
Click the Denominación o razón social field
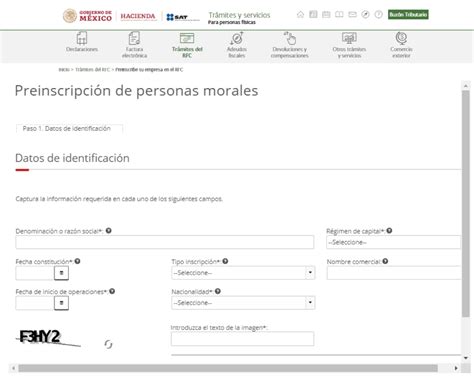[165, 242]
